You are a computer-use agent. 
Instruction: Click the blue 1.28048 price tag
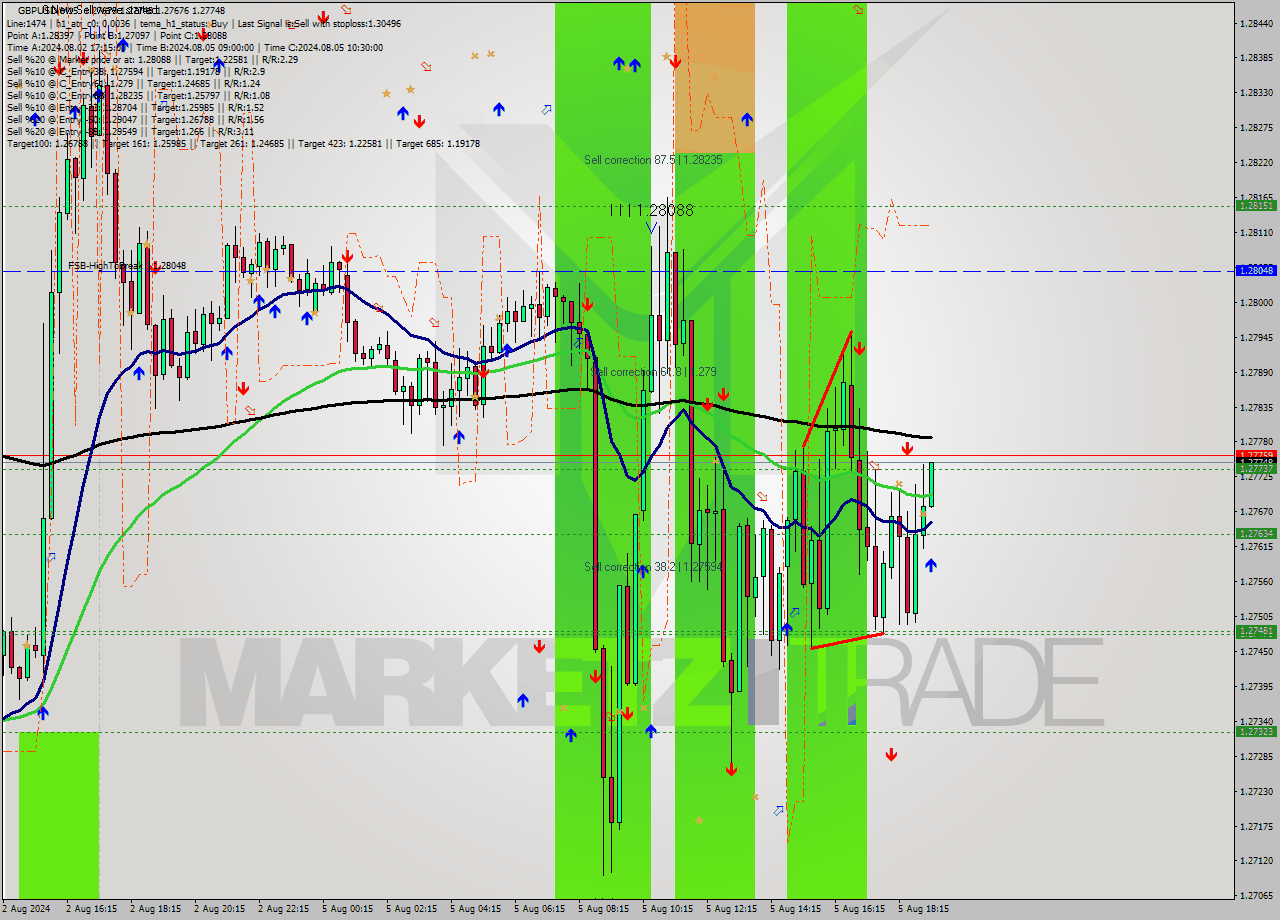point(1256,270)
